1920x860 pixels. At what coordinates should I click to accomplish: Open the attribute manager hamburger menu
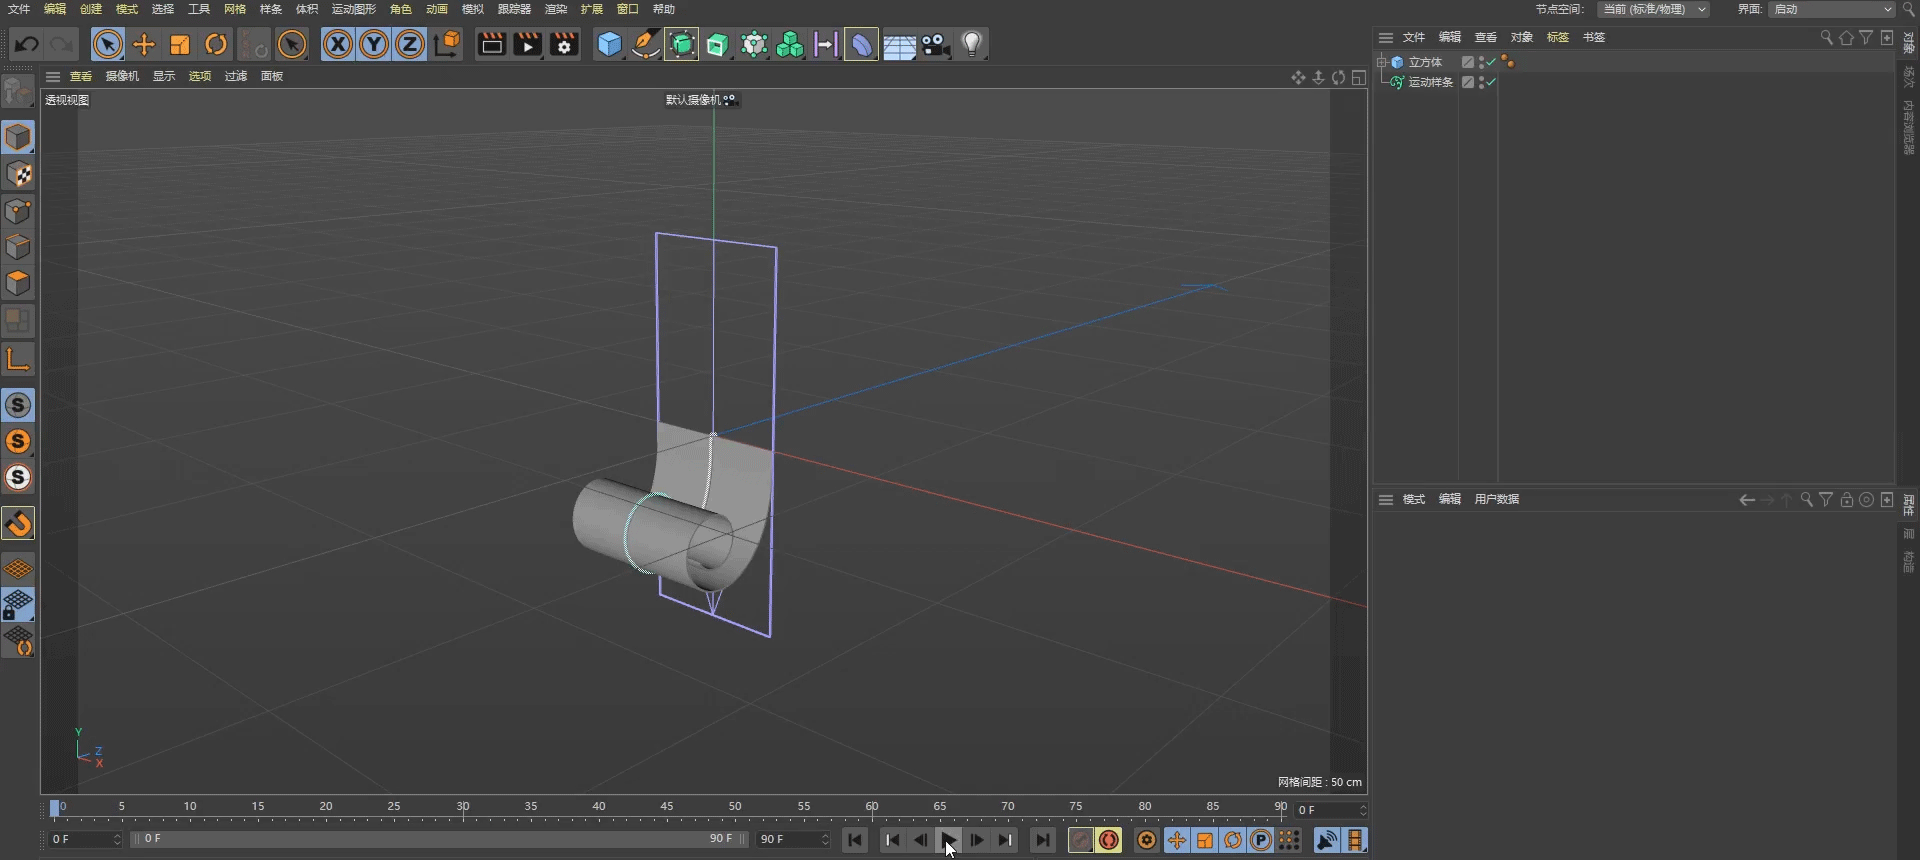(1386, 499)
